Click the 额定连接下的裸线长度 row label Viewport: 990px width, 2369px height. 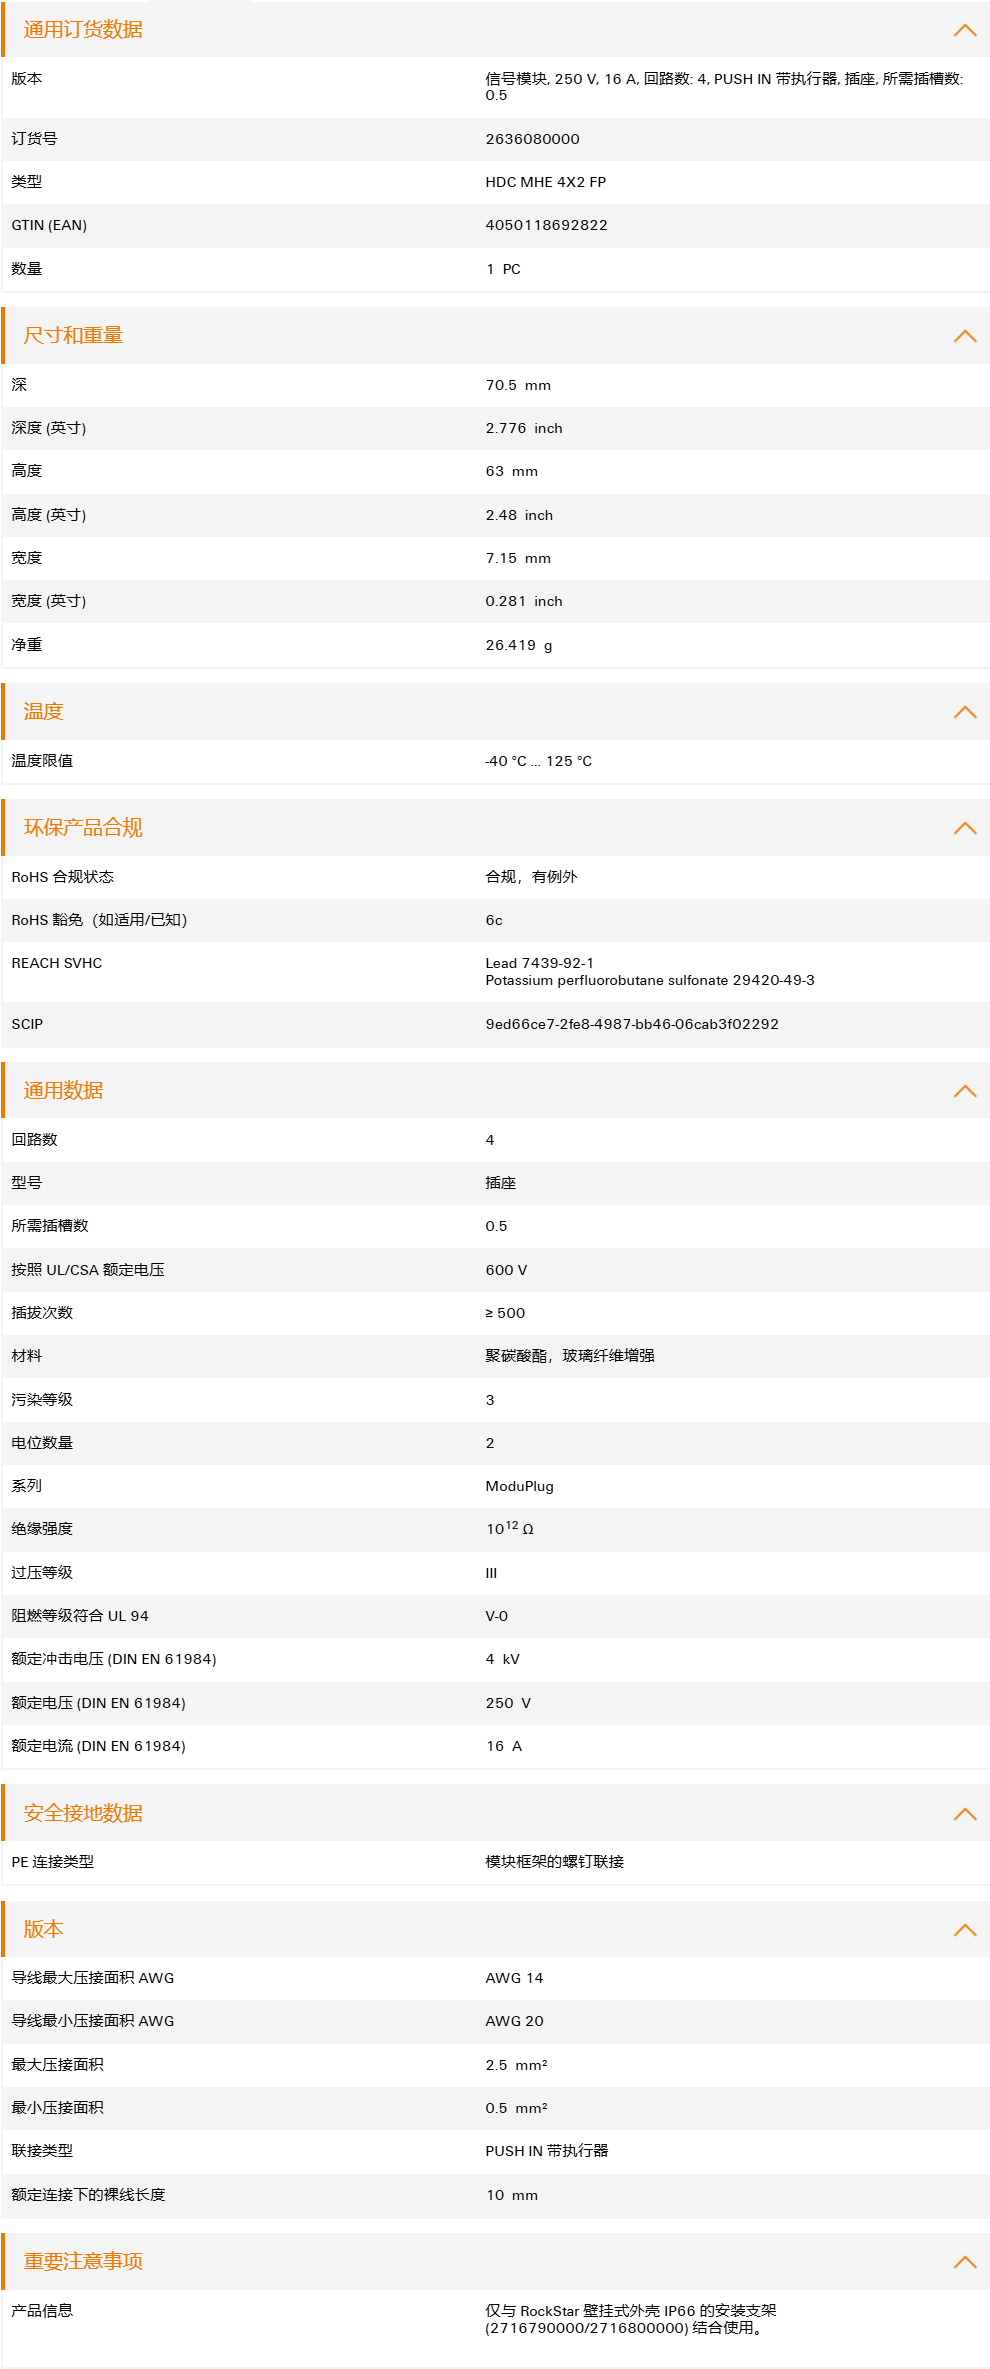(x=88, y=2195)
